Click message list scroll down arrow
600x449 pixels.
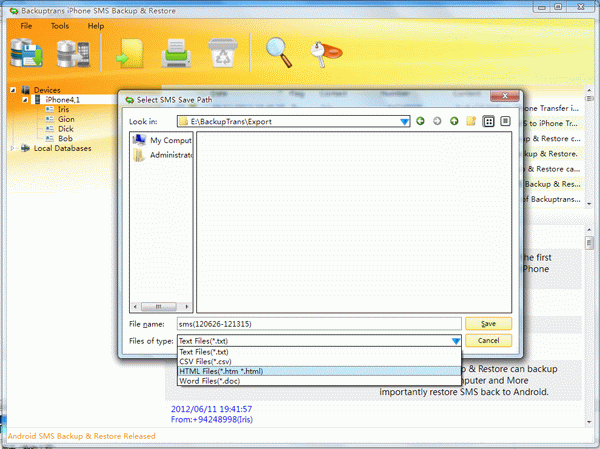tap(589, 204)
